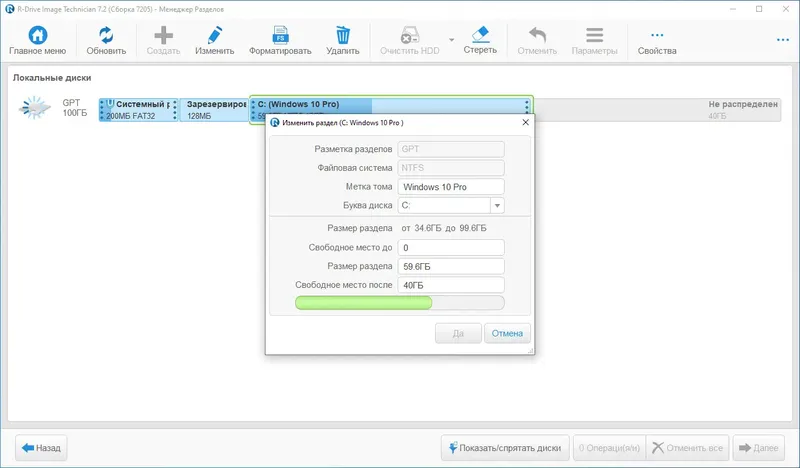
Task: Click the Обновить refresh icon
Action: pyautogui.click(x=106, y=35)
